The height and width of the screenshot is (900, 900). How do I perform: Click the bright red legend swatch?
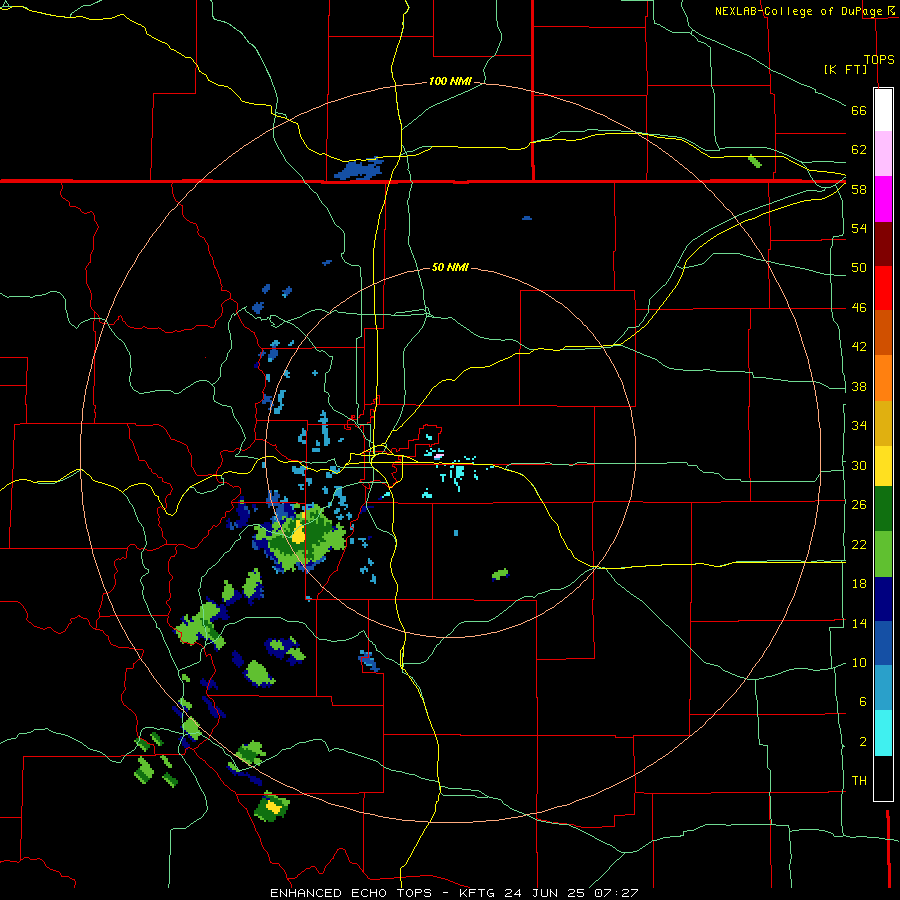tap(883, 288)
